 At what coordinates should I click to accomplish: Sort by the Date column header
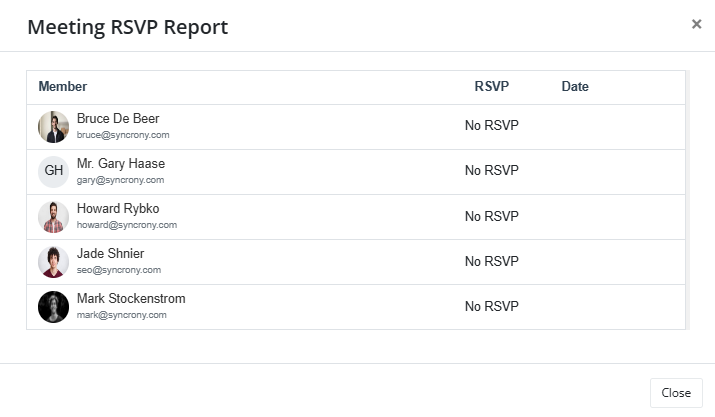point(575,87)
